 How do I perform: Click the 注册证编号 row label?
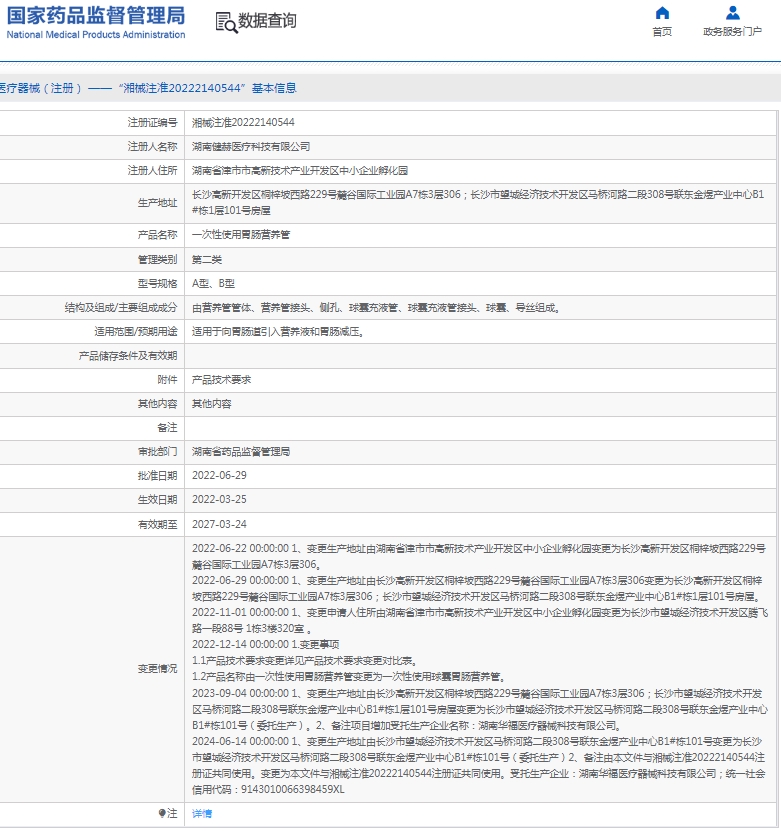click(152, 122)
